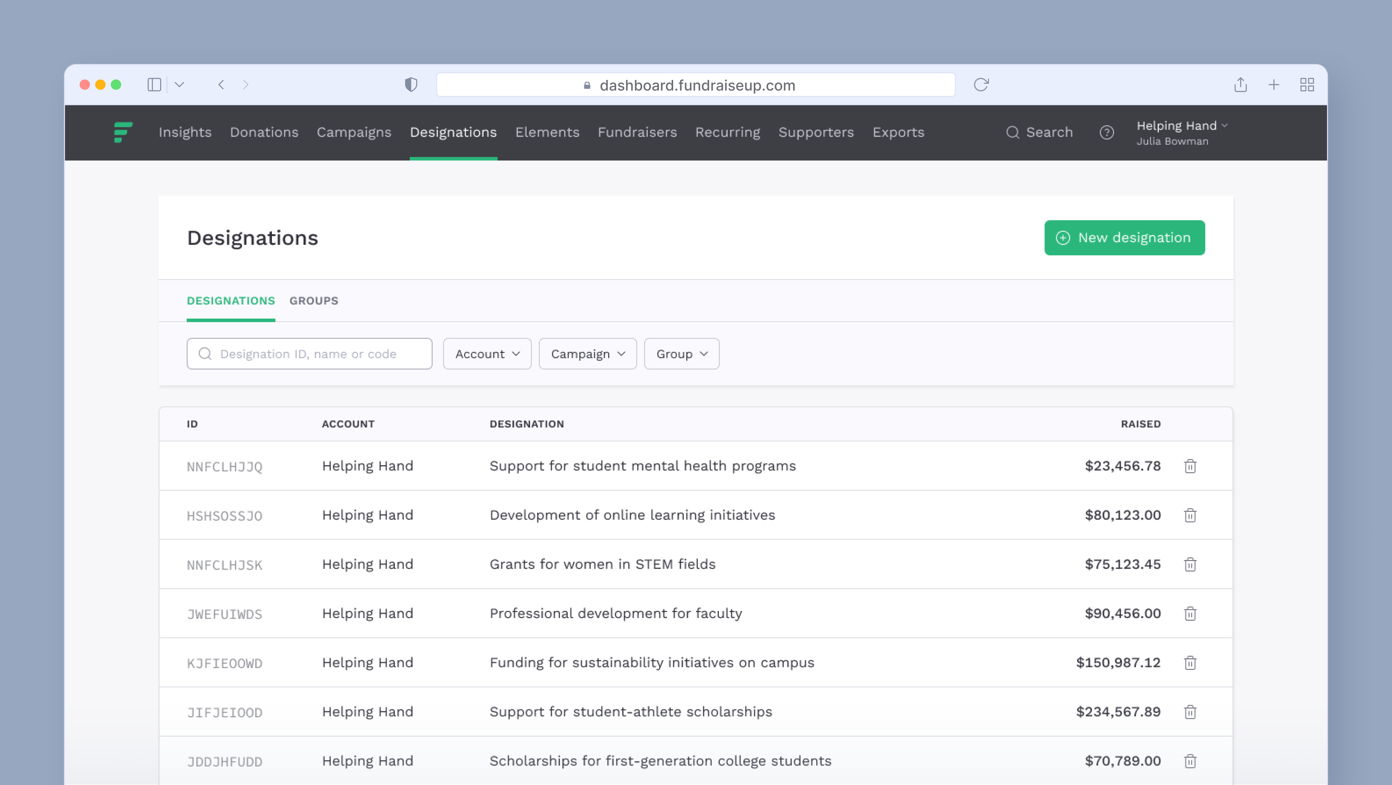Delete the student mental health programs designation
The image size is (1392, 785).
pos(1190,466)
